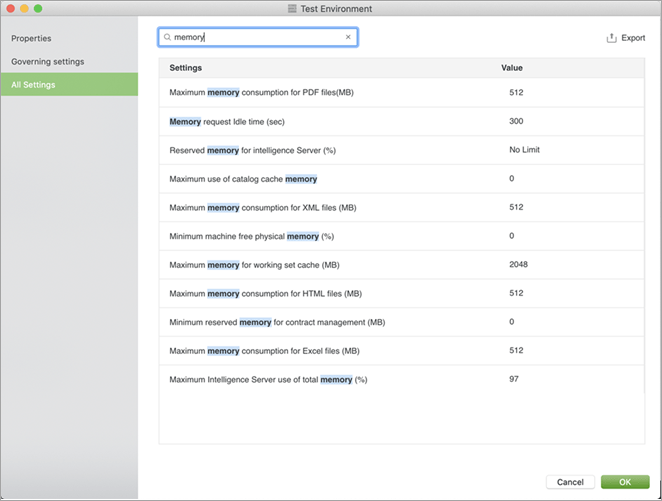Click the window title document icon
The width and height of the screenshot is (662, 501).
(x=291, y=9)
